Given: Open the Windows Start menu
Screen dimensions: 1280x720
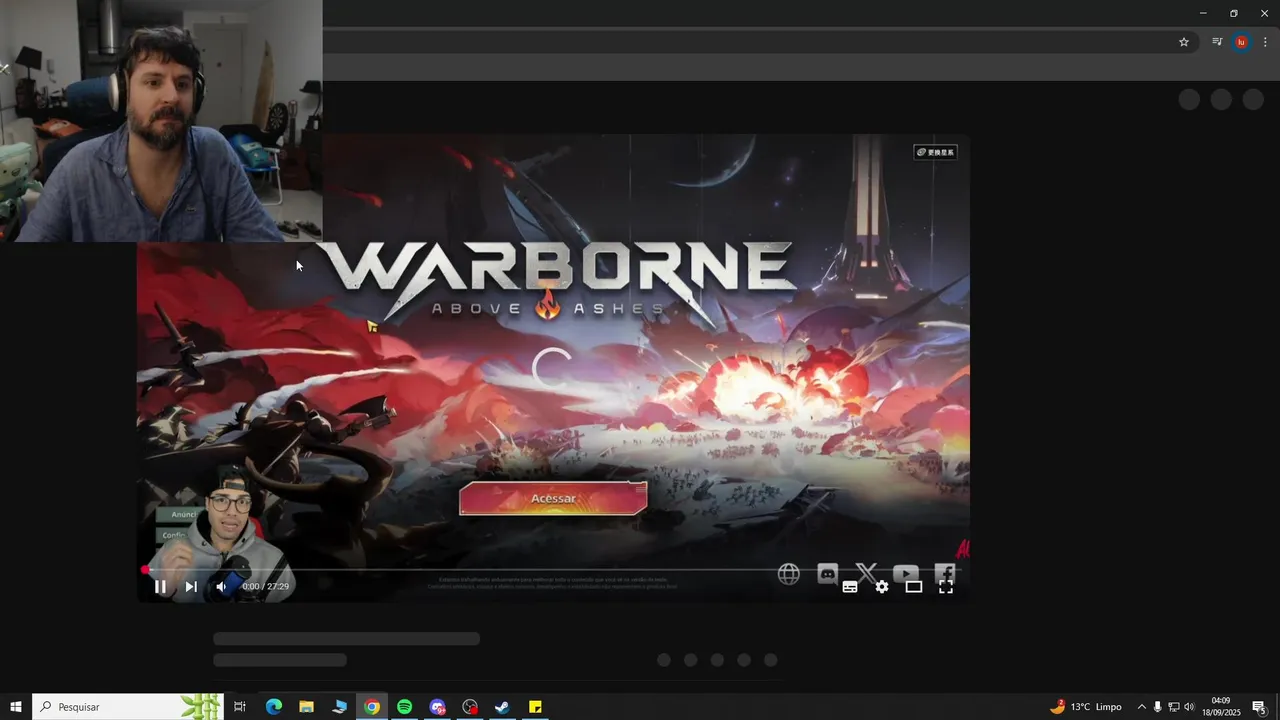Looking at the screenshot, I should (x=16, y=707).
